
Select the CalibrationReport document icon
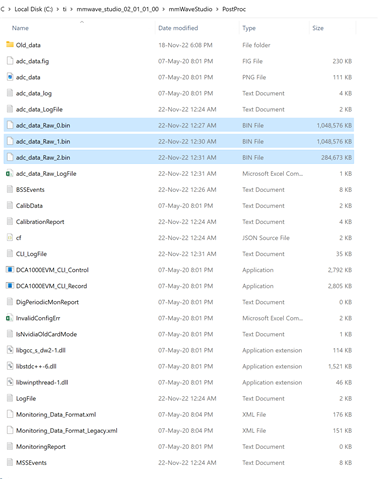(10, 221)
